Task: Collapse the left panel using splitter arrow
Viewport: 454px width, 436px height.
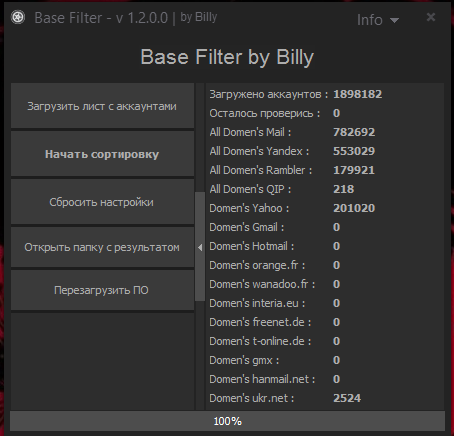Action: [200, 247]
